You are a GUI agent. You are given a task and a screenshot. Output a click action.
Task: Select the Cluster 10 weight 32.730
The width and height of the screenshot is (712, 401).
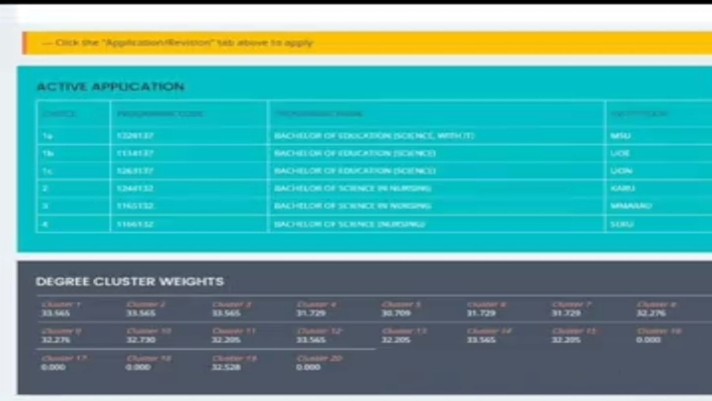pyautogui.click(x=142, y=336)
